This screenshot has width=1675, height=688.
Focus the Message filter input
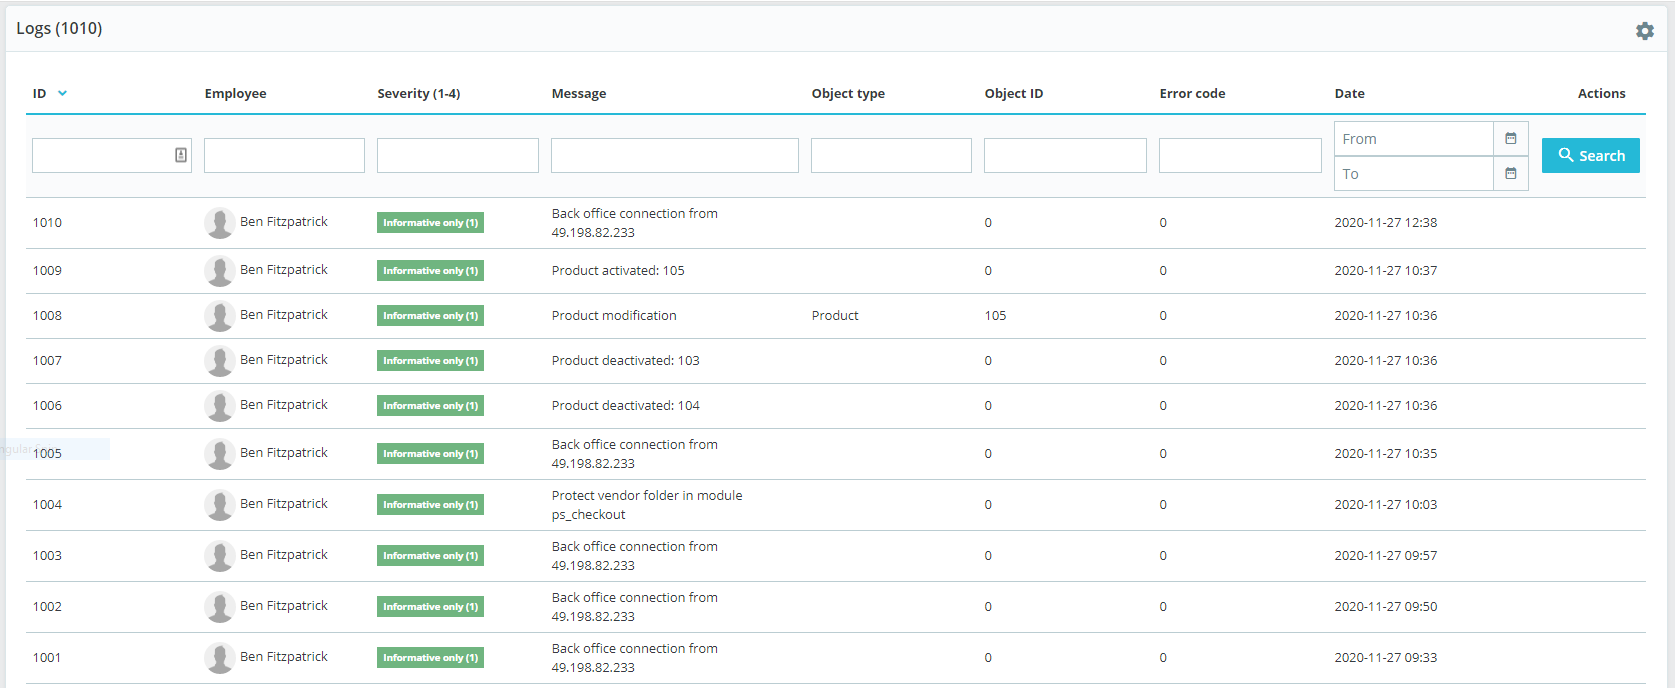coord(675,155)
